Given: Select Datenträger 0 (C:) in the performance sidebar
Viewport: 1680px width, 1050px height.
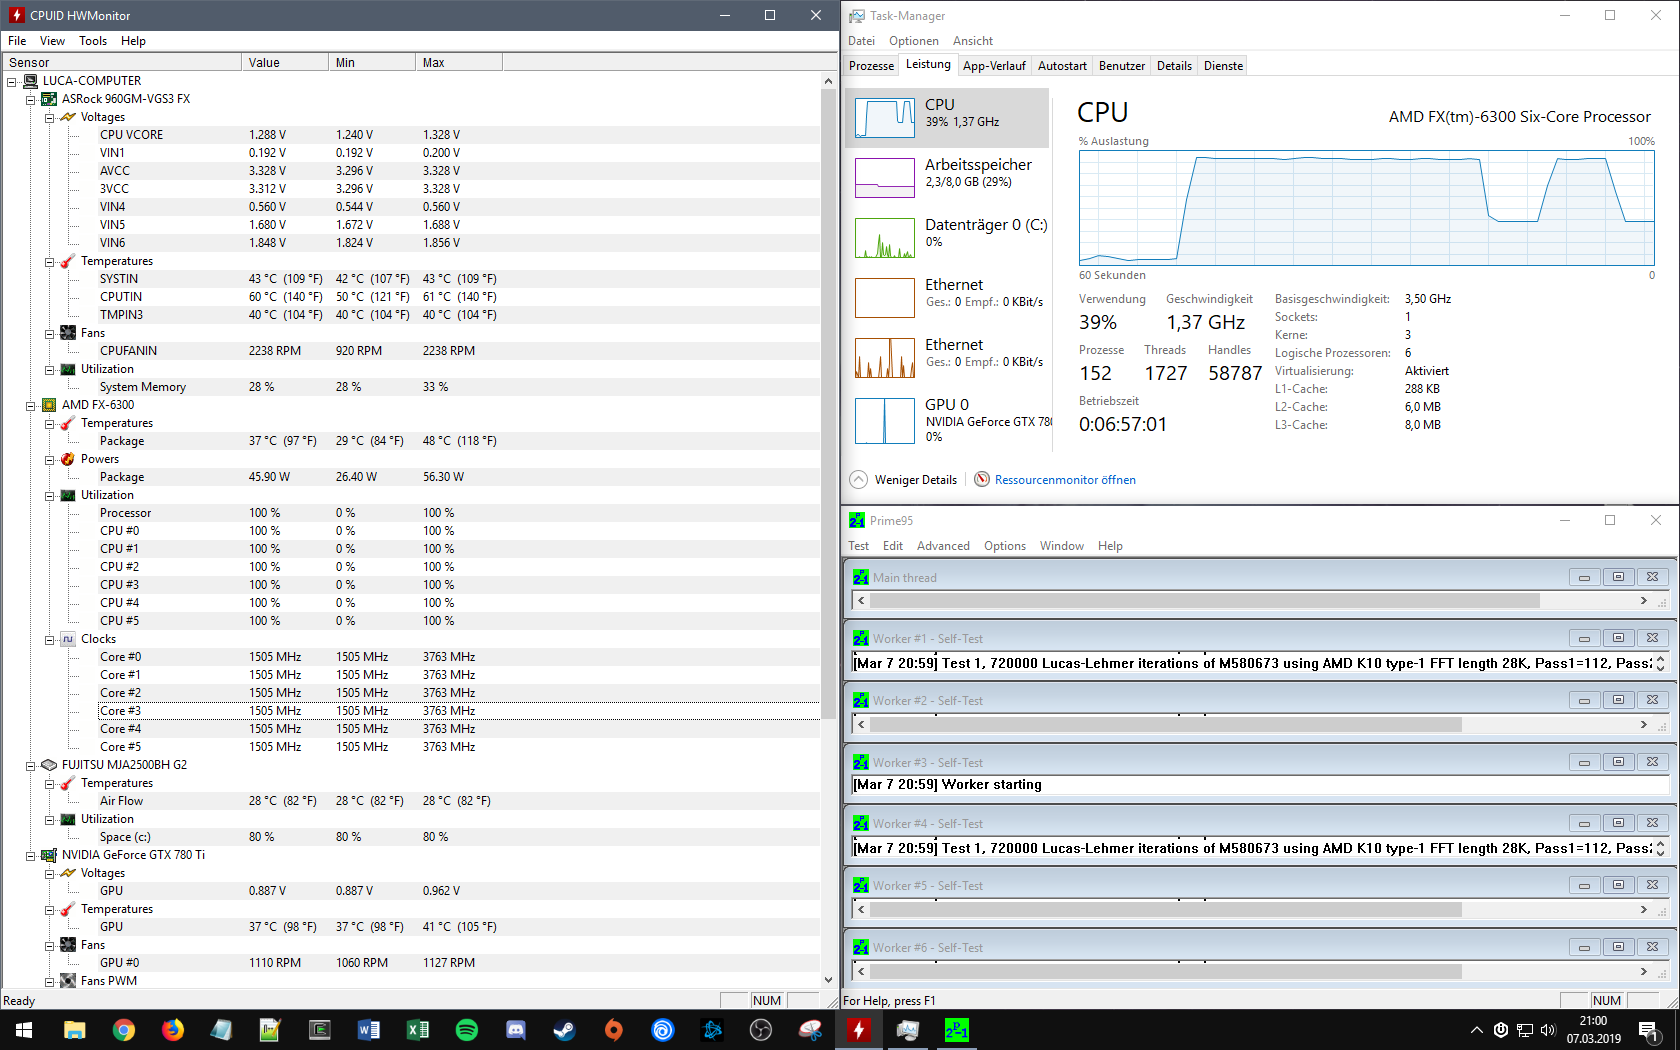Looking at the screenshot, I should click(947, 238).
